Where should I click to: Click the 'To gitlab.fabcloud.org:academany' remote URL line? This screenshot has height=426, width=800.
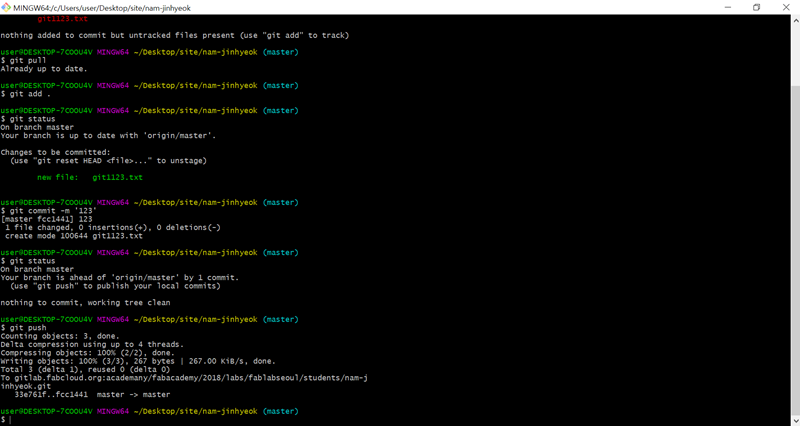point(184,378)
